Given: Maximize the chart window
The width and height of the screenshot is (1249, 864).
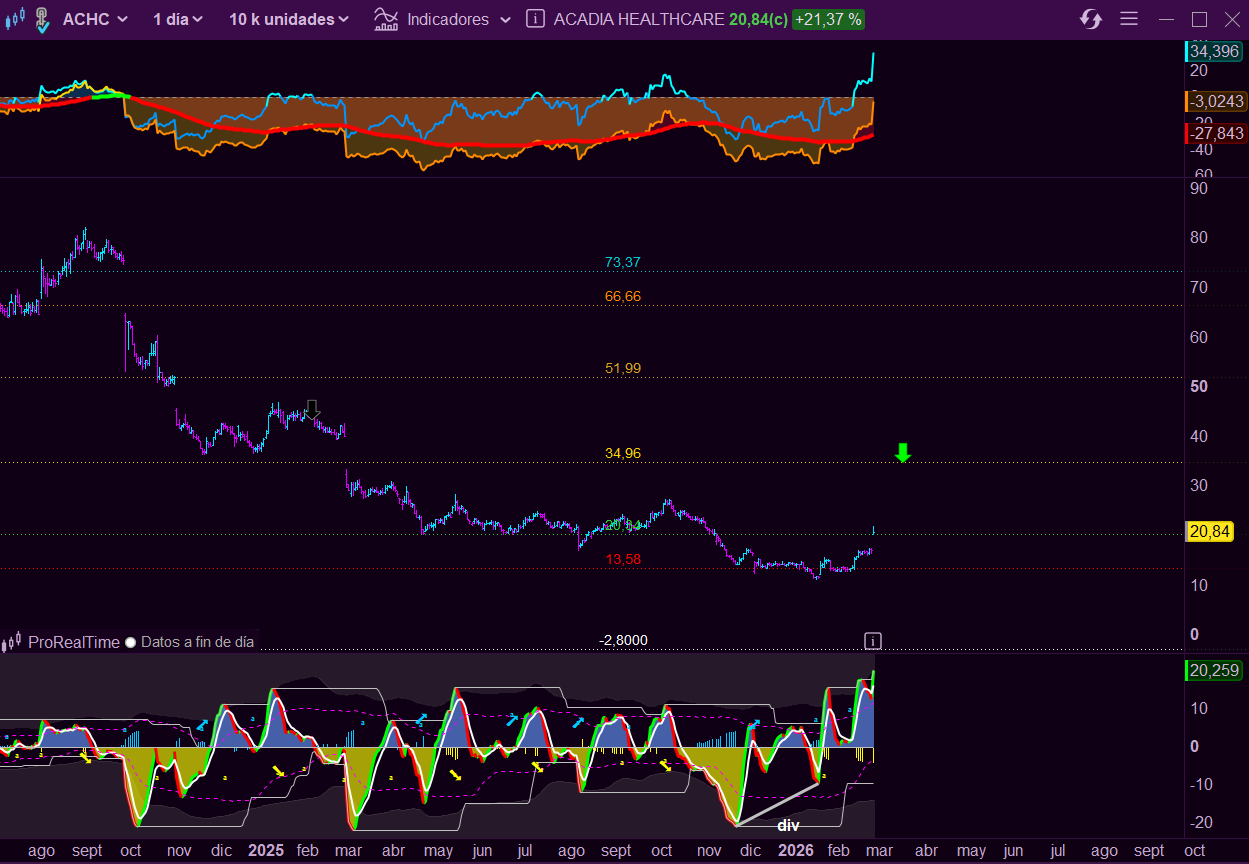Looking at the screenshot, I should [1200, 19].
